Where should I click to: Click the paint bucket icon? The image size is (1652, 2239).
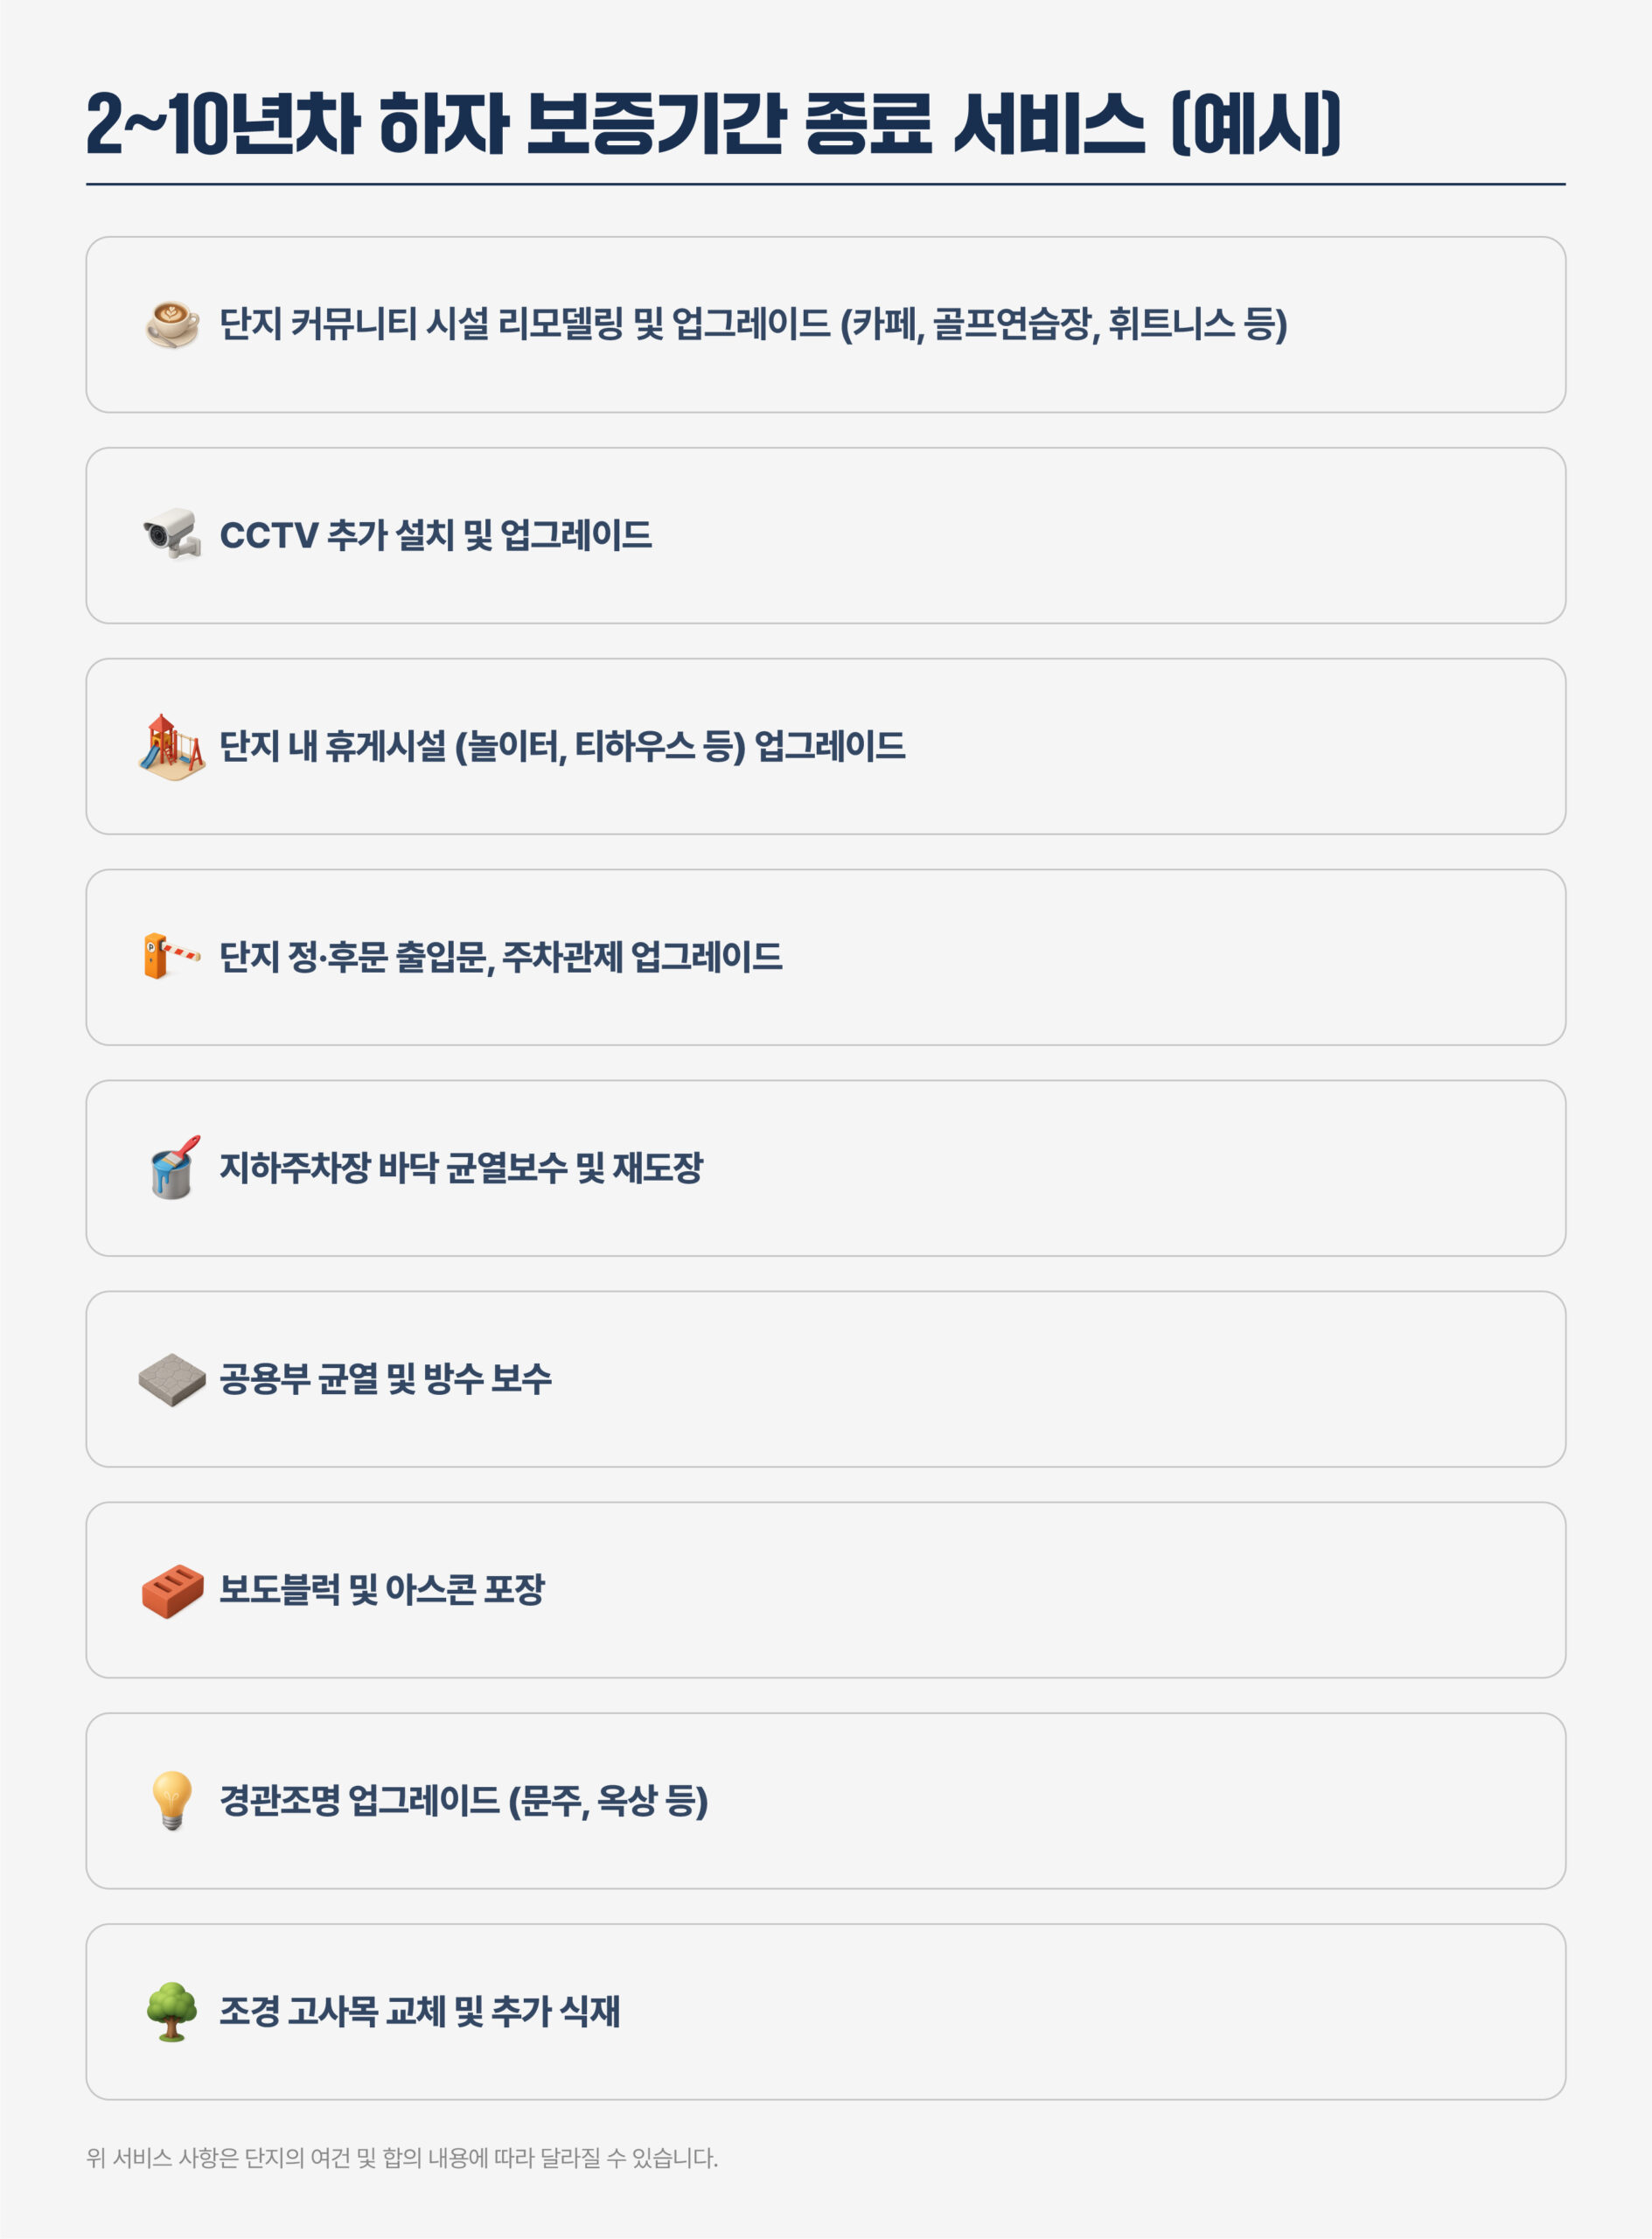173,1168
